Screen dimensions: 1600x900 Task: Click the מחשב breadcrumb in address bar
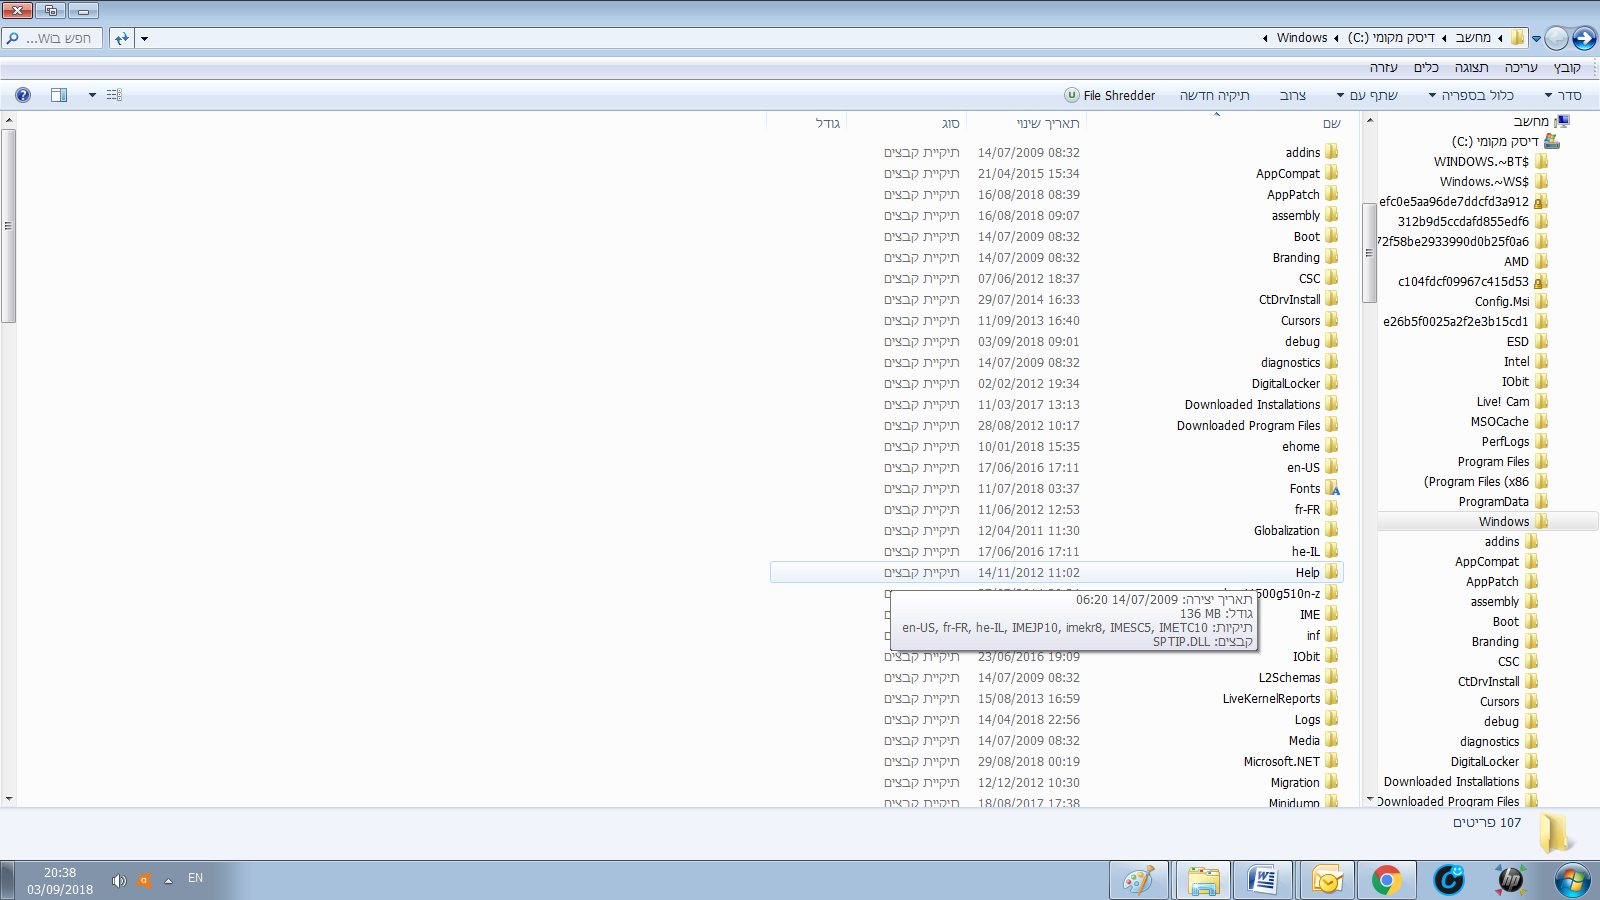pos(1472,38)
